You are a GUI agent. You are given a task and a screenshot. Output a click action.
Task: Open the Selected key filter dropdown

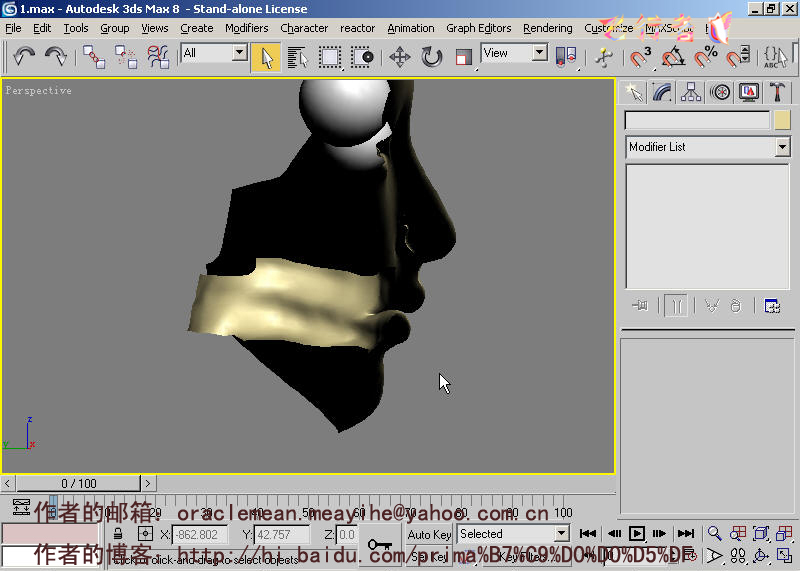[x=562, y=534]
